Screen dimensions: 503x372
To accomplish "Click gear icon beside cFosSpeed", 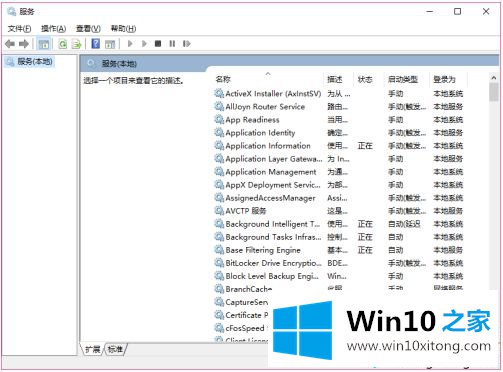I will pyautogui.click(x=219, y=328).
